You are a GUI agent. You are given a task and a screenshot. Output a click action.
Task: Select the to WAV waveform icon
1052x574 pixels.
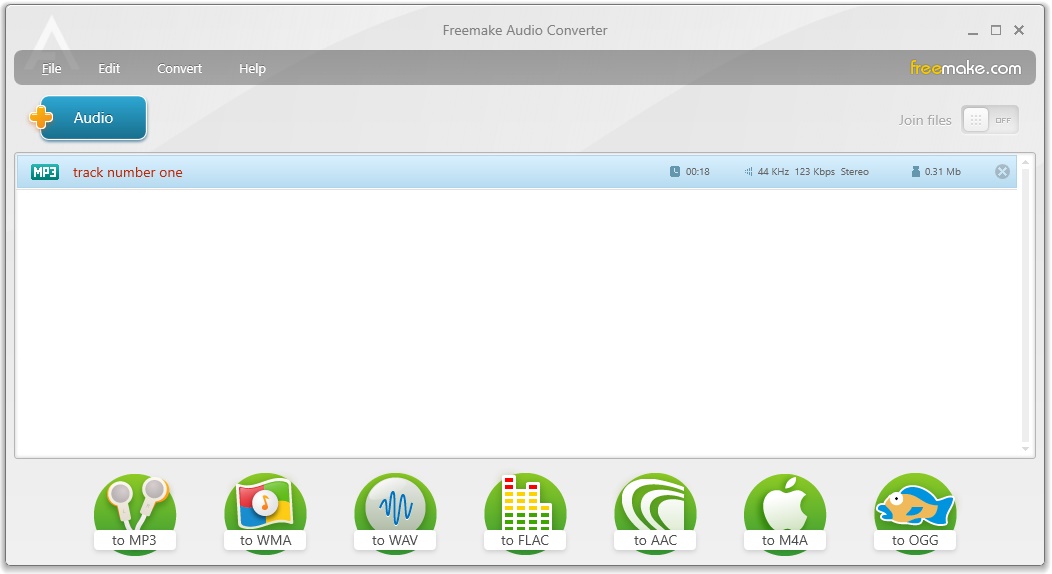395,514
